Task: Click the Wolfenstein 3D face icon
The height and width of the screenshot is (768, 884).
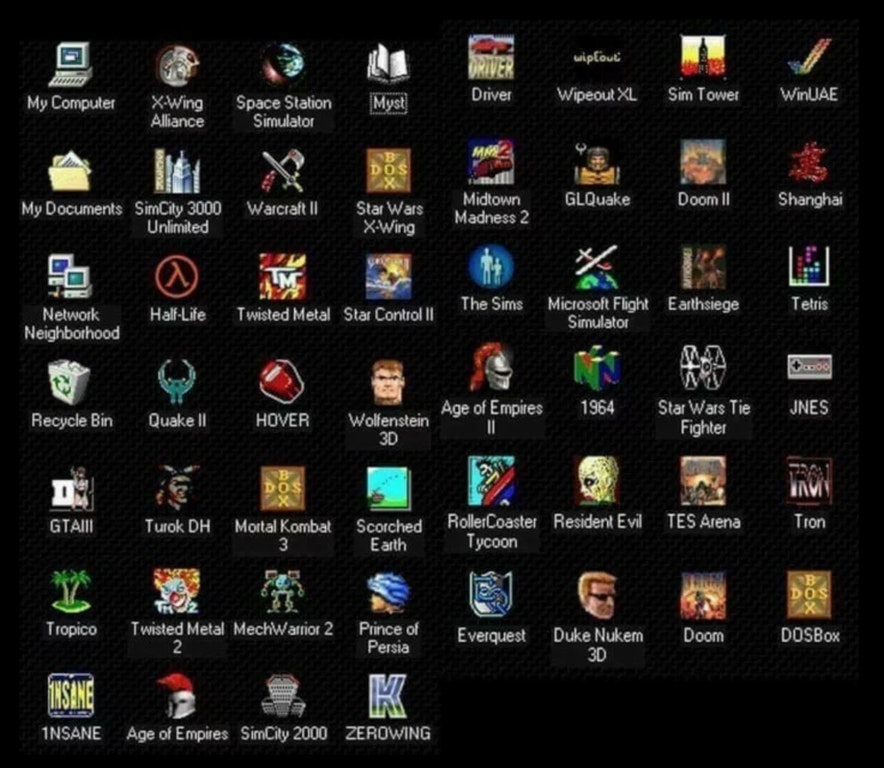Action: (388, 382)
